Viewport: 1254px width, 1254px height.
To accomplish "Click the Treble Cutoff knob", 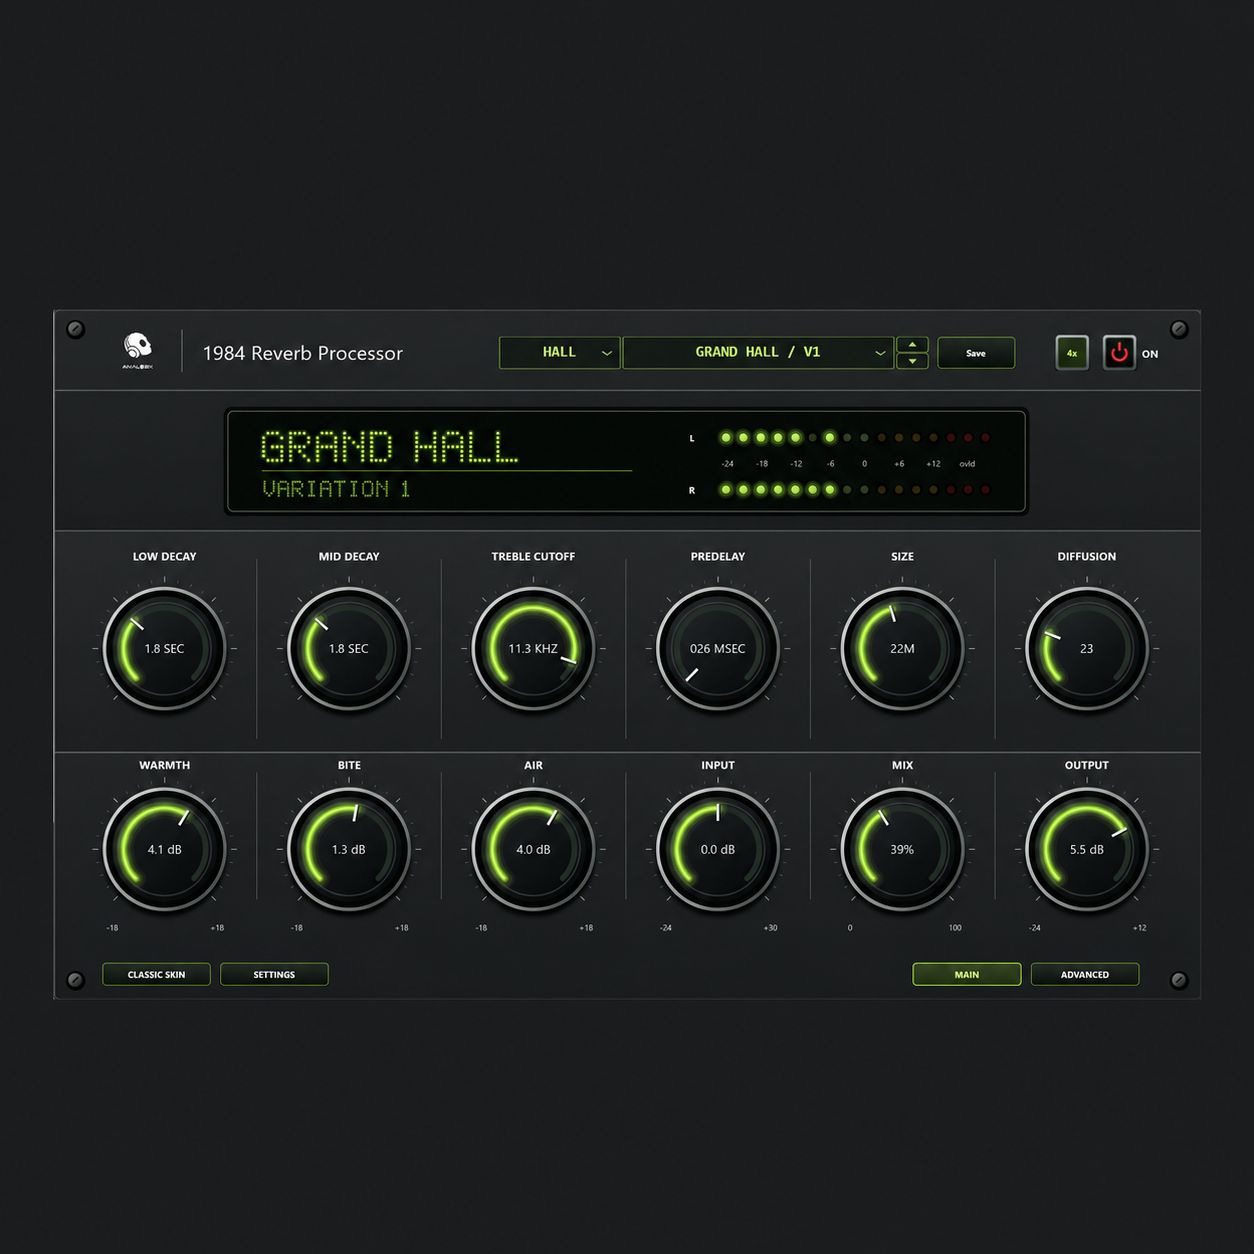I will [x=533, y=649].
